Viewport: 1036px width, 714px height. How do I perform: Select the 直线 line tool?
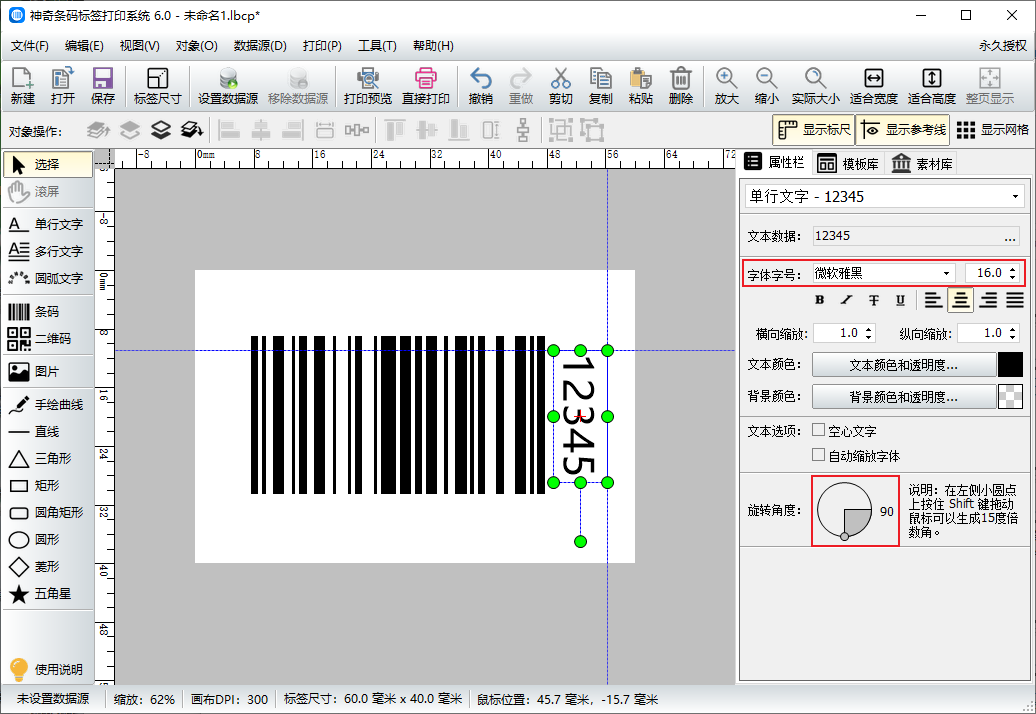[x=46, y=432]
